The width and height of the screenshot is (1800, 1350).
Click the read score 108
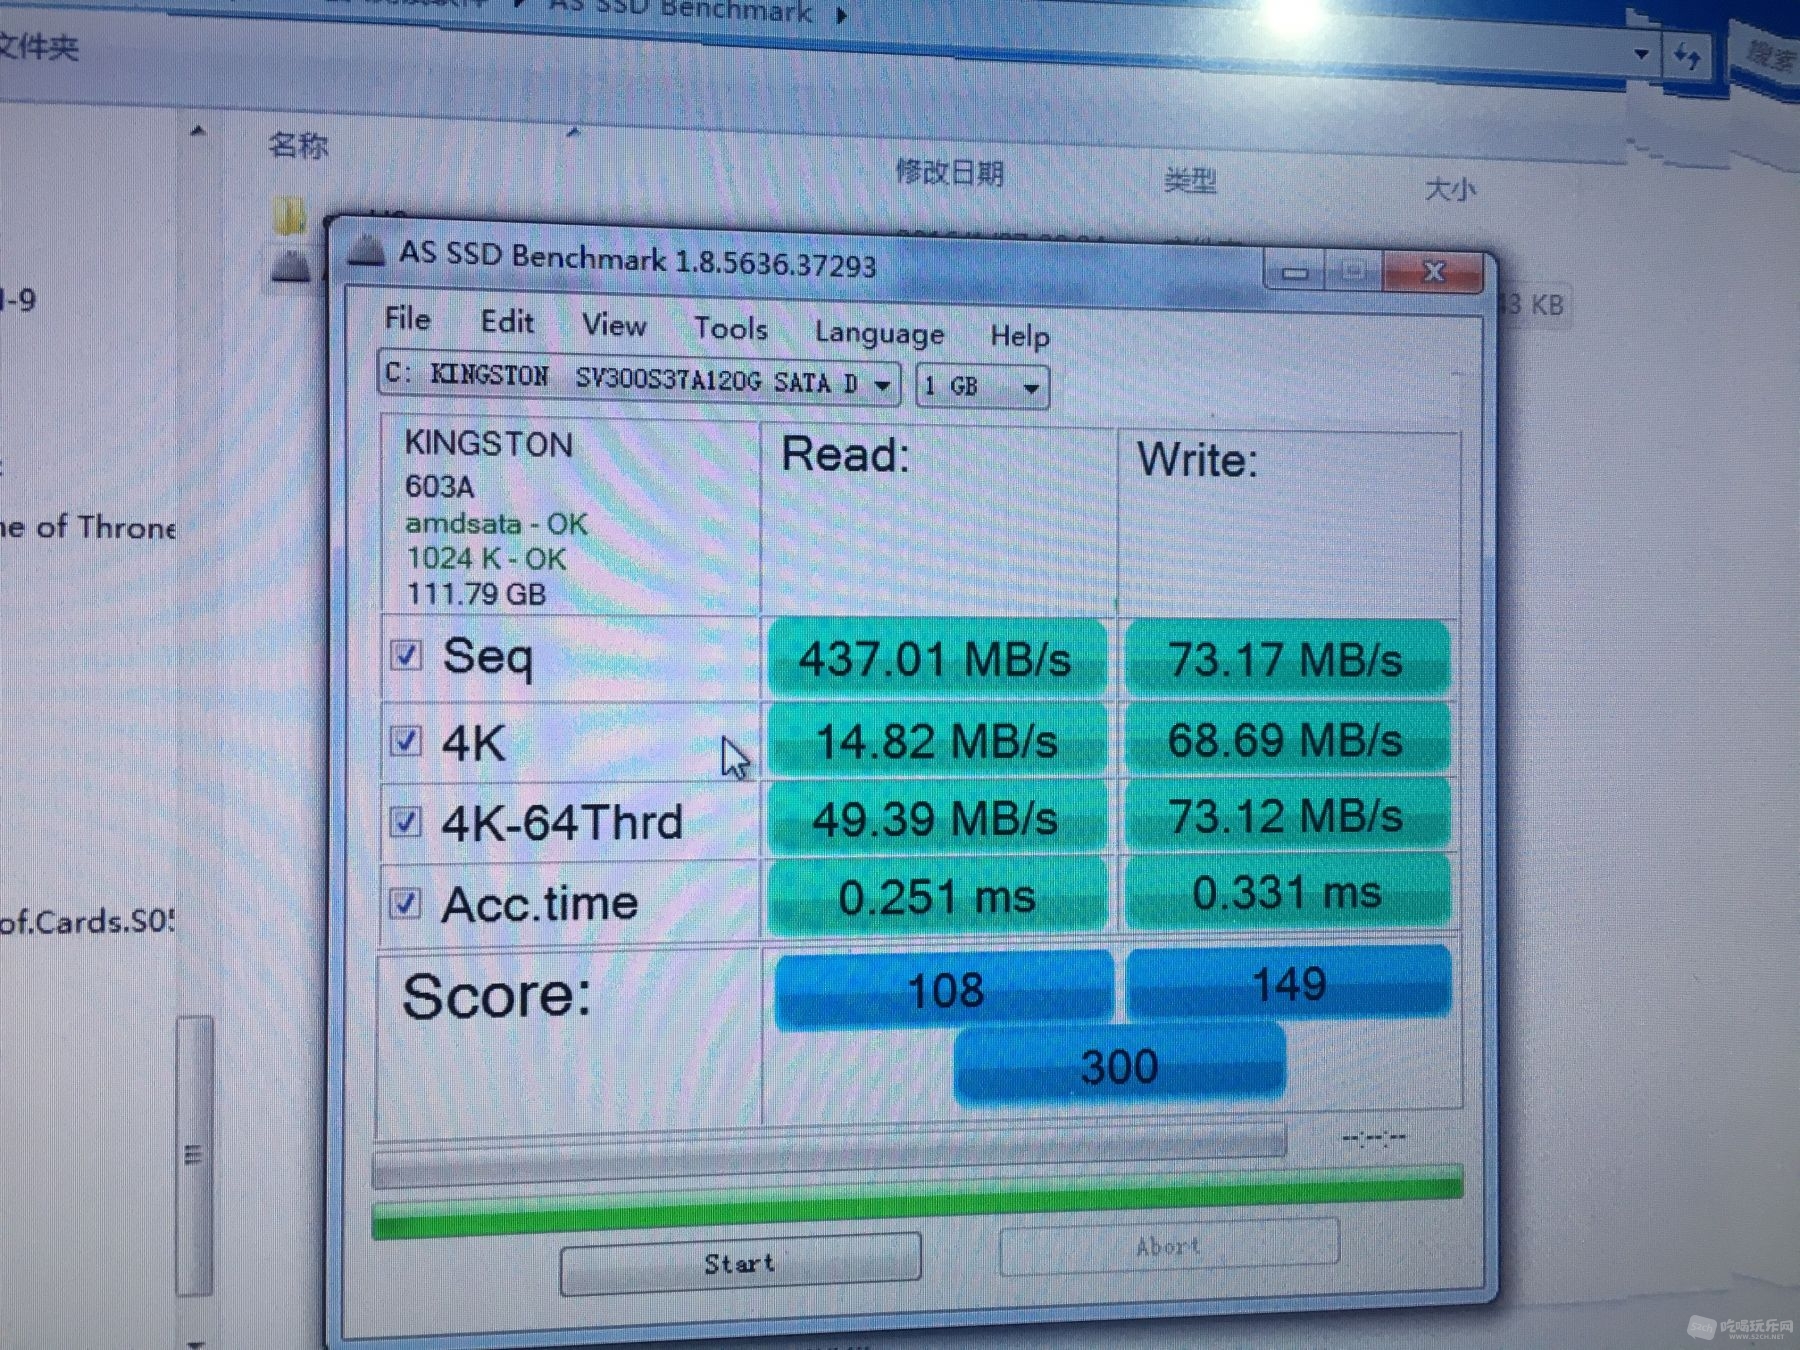[x=945, y=990]
